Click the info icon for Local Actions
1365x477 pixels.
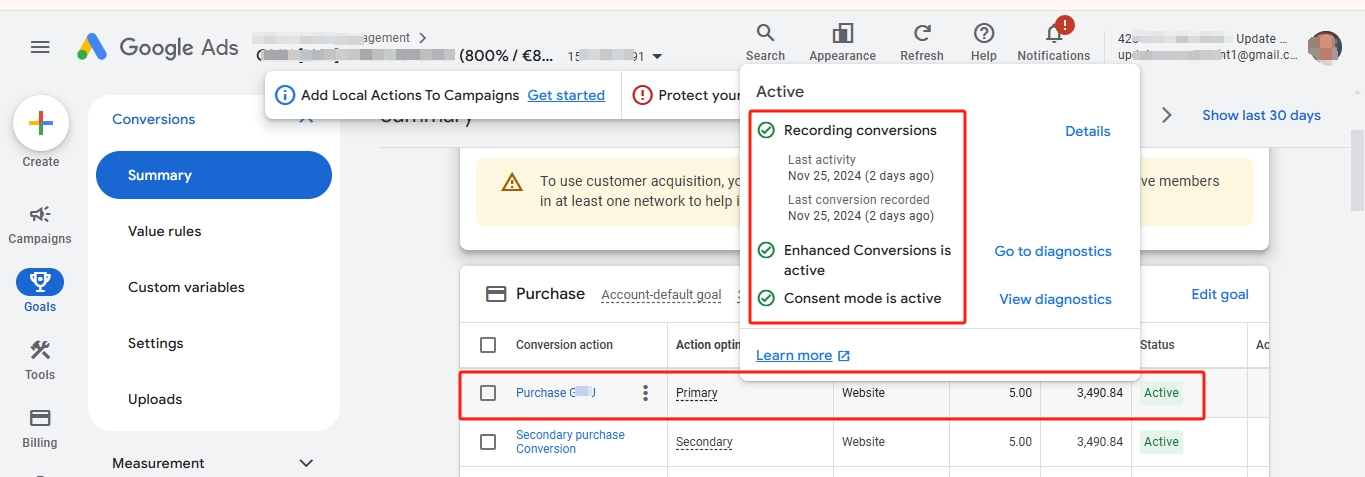(285, 95)
